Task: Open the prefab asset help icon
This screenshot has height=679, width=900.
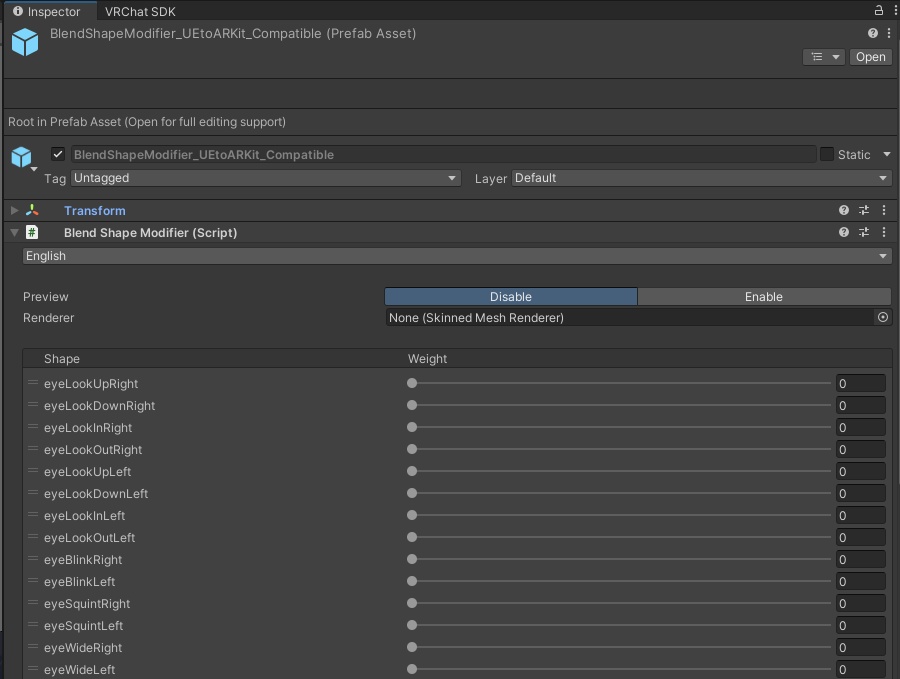Action: tap(873, 33)
